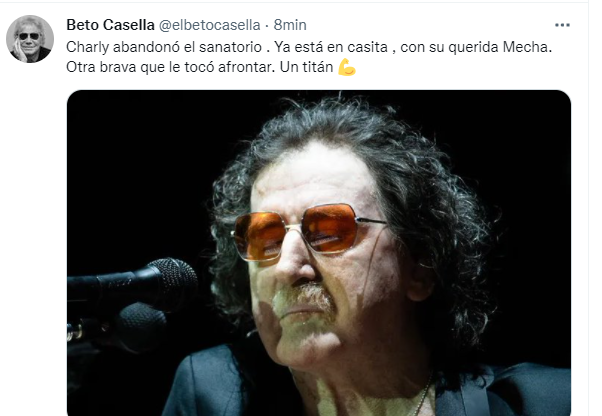Open Beto Casella's profile via display name

click(111, 25)
